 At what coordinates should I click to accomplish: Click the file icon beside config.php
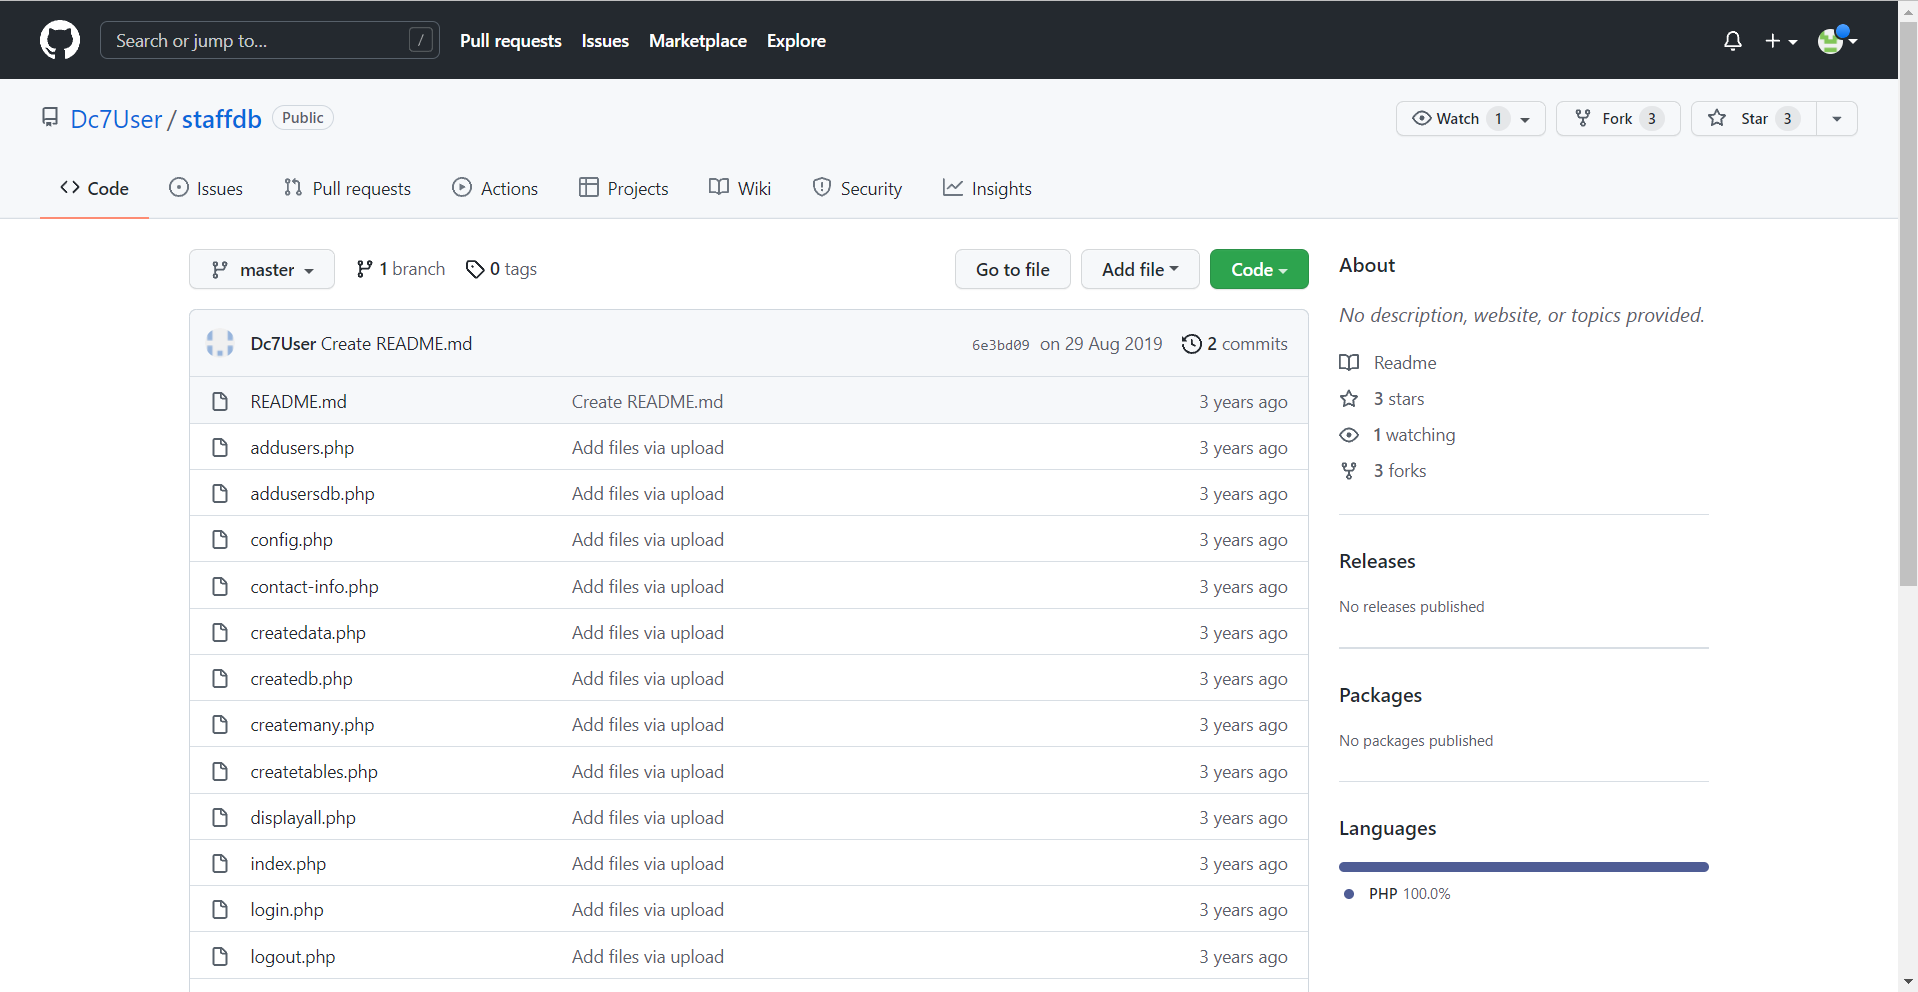pyautogui.click(x=220, y=540)
